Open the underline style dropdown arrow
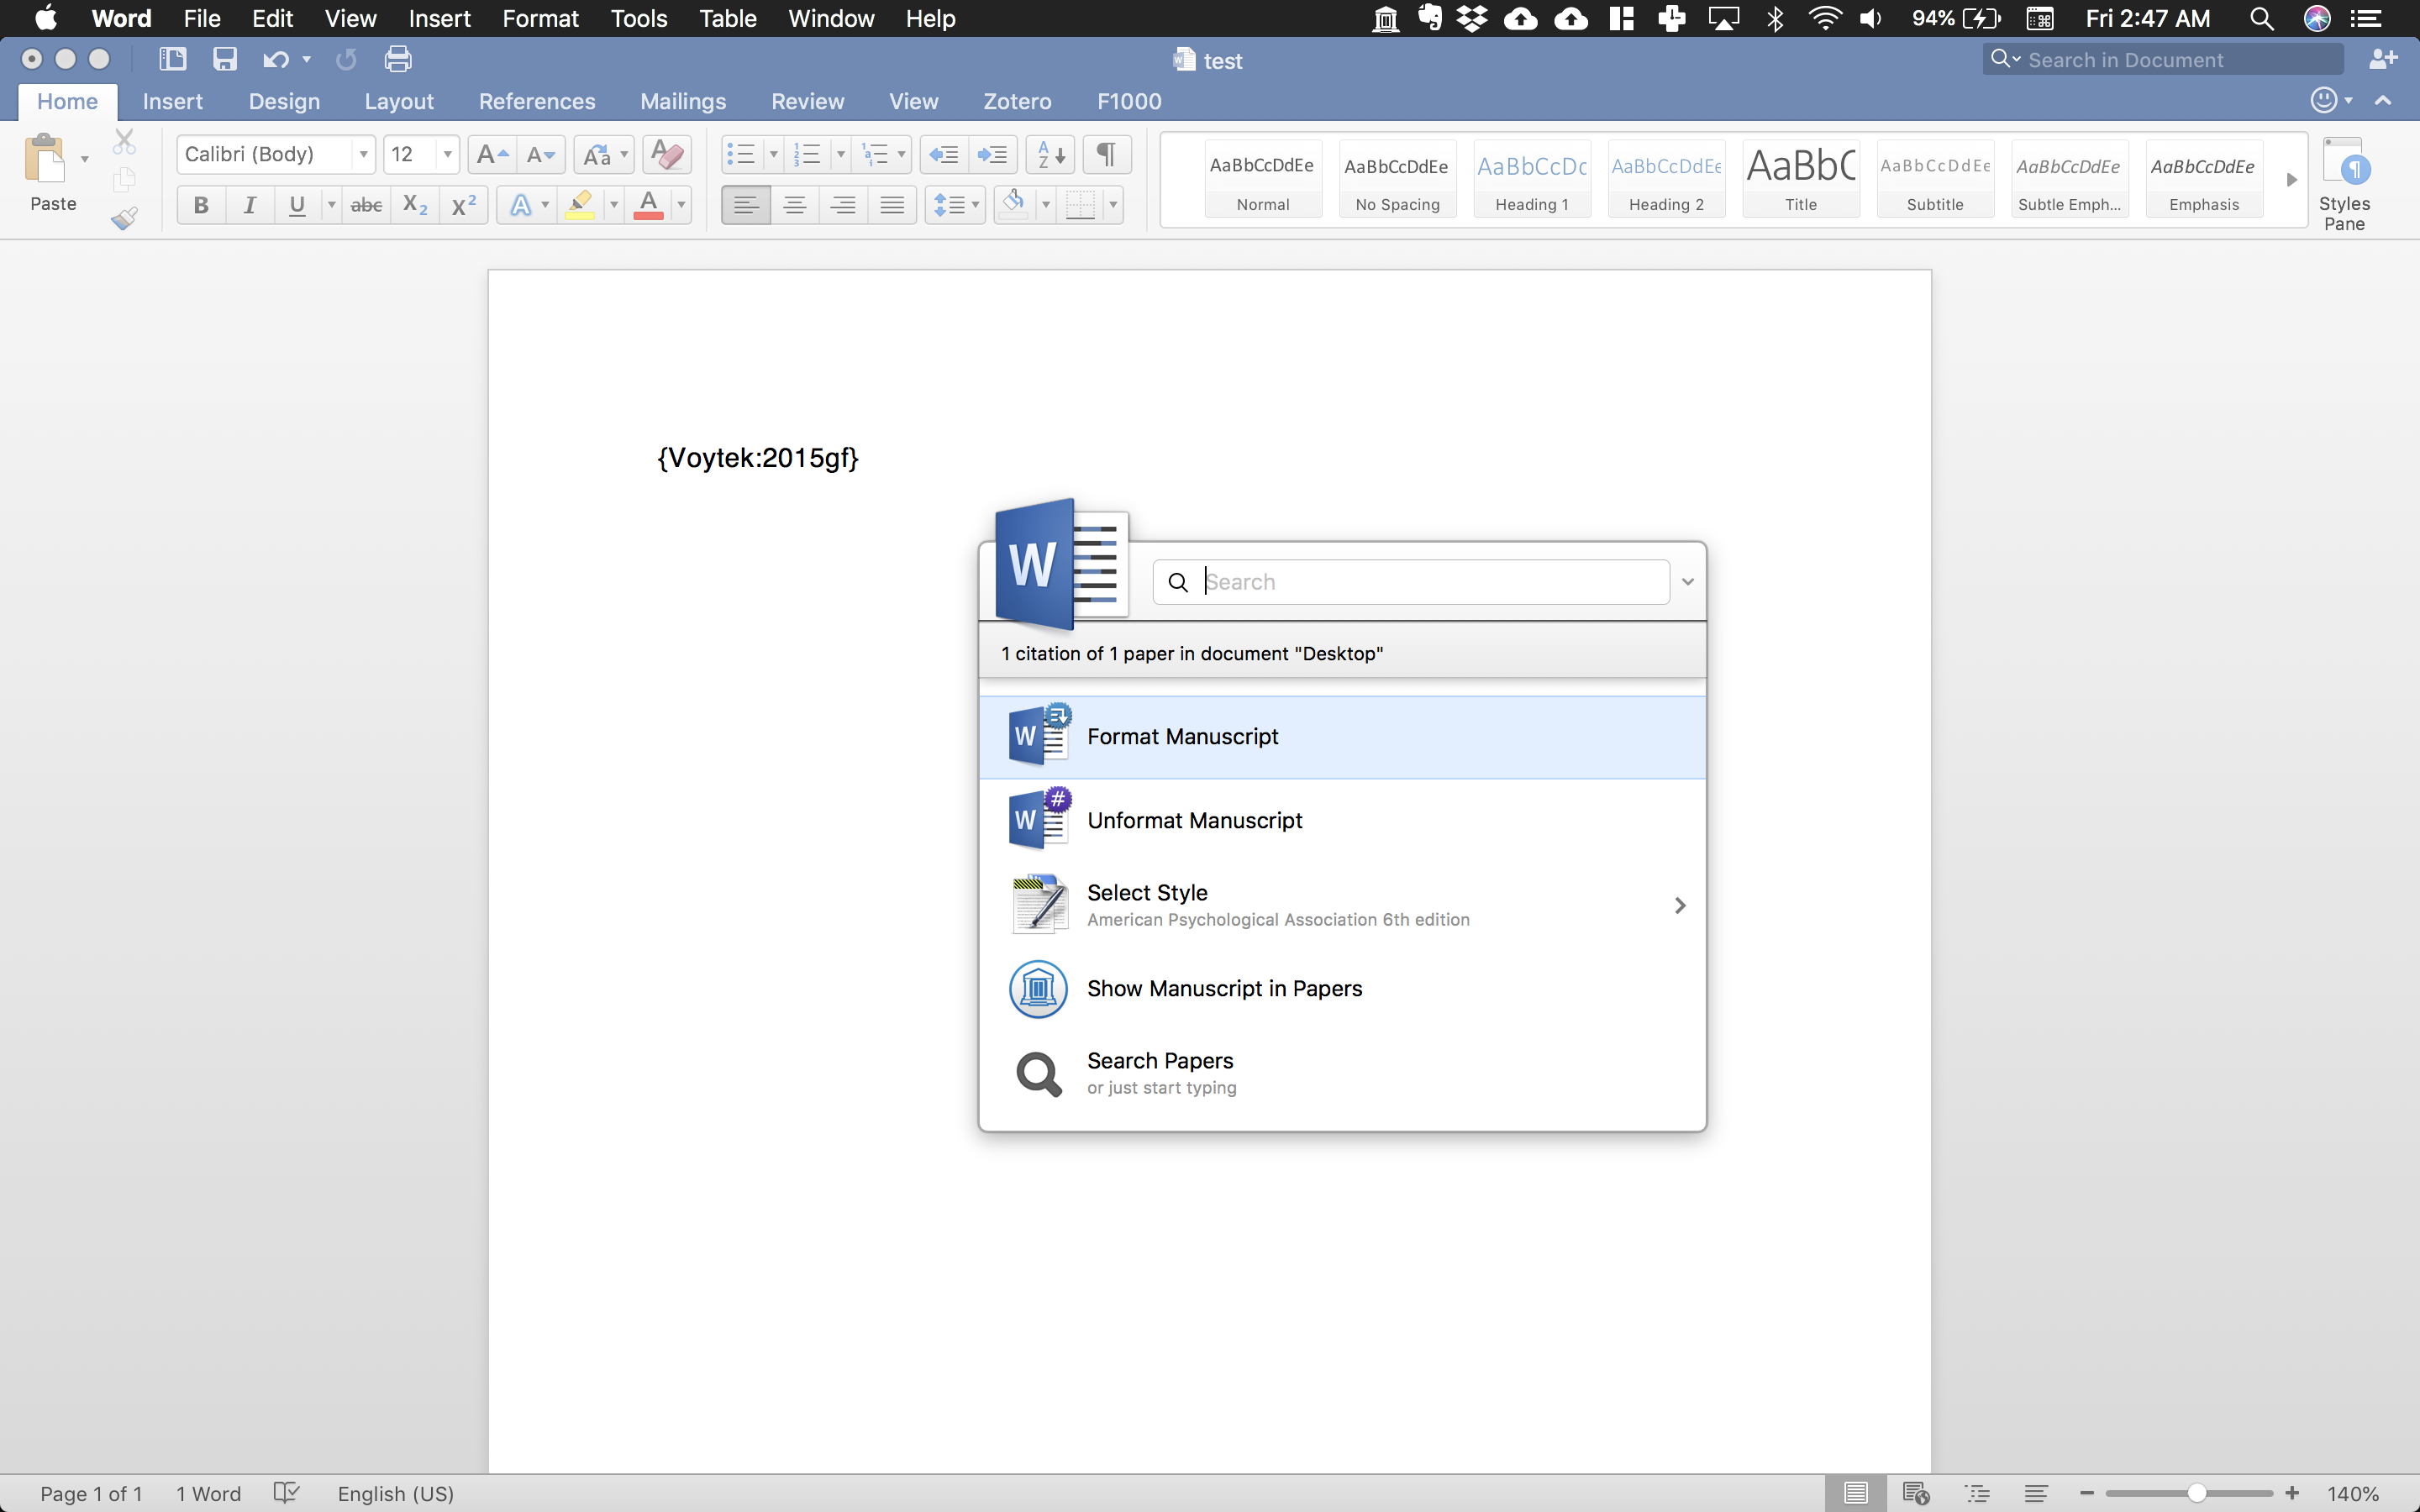Viewport: 2420px width, 1512px height. 331,206
